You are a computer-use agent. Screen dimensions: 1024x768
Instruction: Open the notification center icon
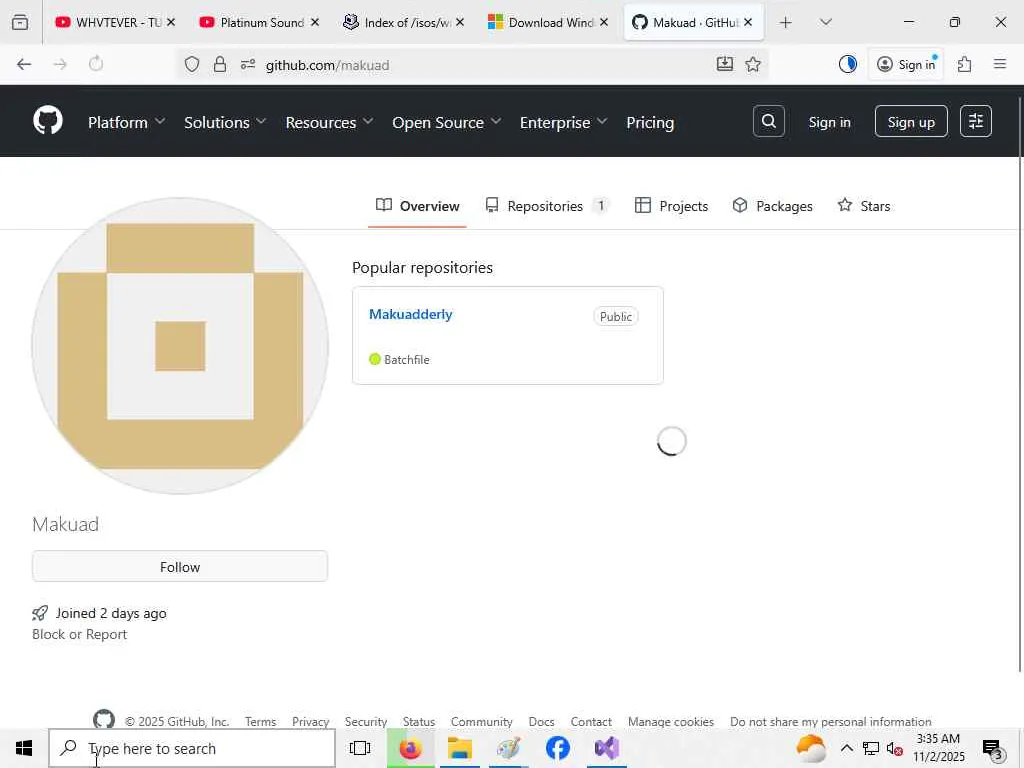[x=993, y=749]
